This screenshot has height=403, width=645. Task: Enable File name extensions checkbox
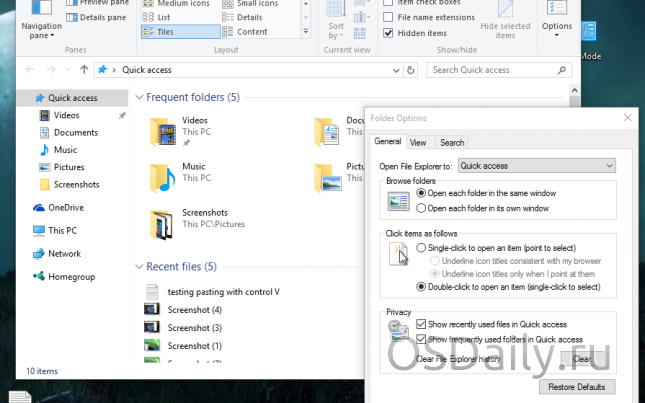coord(389,18)
